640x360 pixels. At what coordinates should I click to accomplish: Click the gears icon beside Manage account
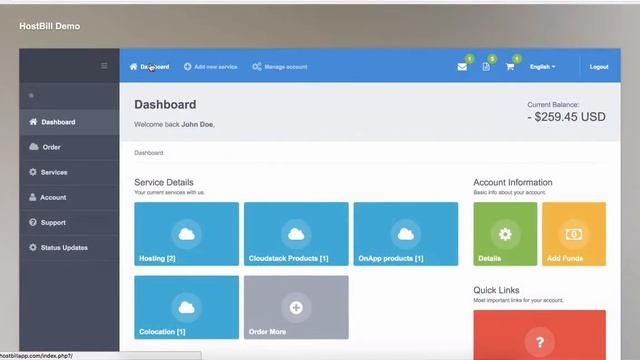pyautogui.click(x=257, y=67)
